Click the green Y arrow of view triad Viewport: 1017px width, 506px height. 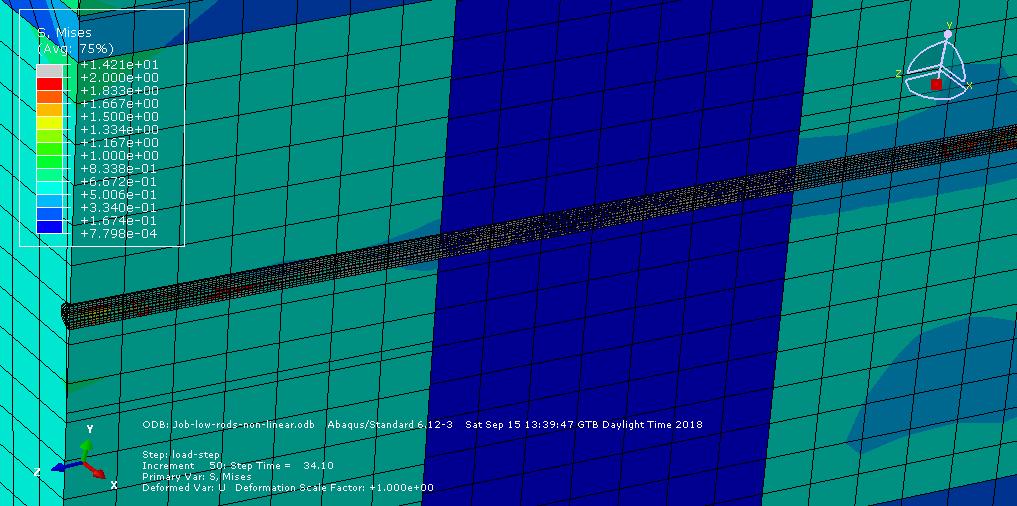pyautogui.click(x=86, y=450)
